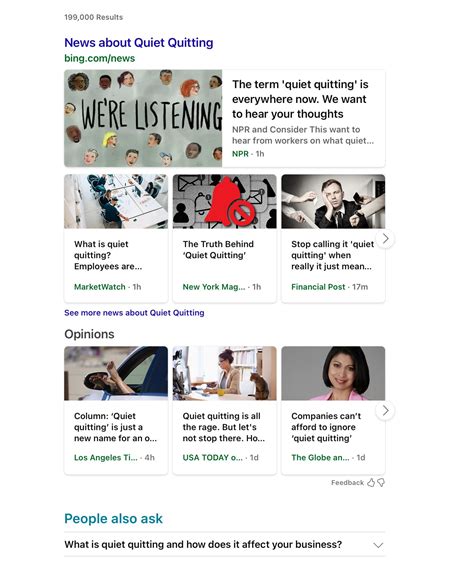
Task: Click the thumbs down feedback icon
Action: click(381, 483)
